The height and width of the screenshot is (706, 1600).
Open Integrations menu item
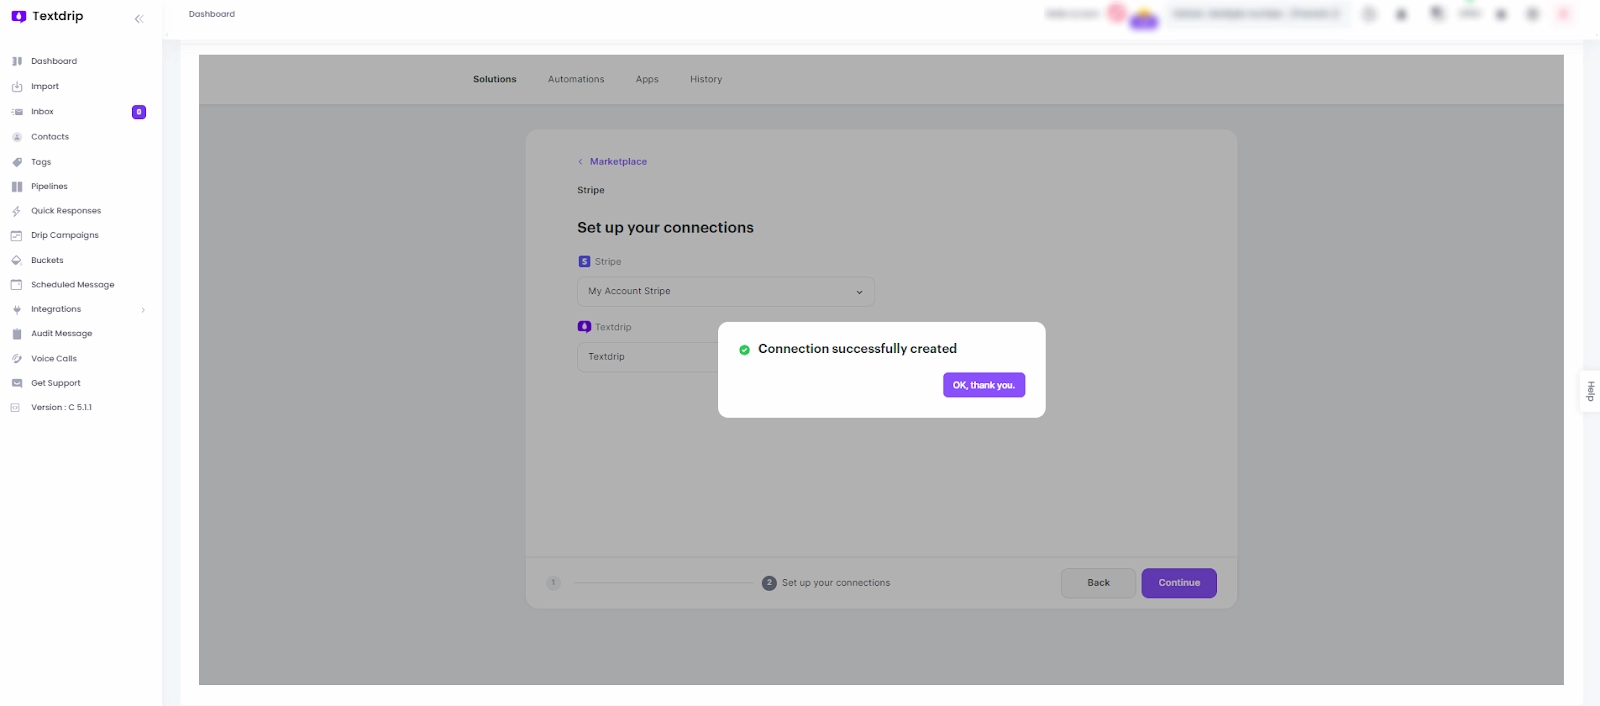coord(56,309)
